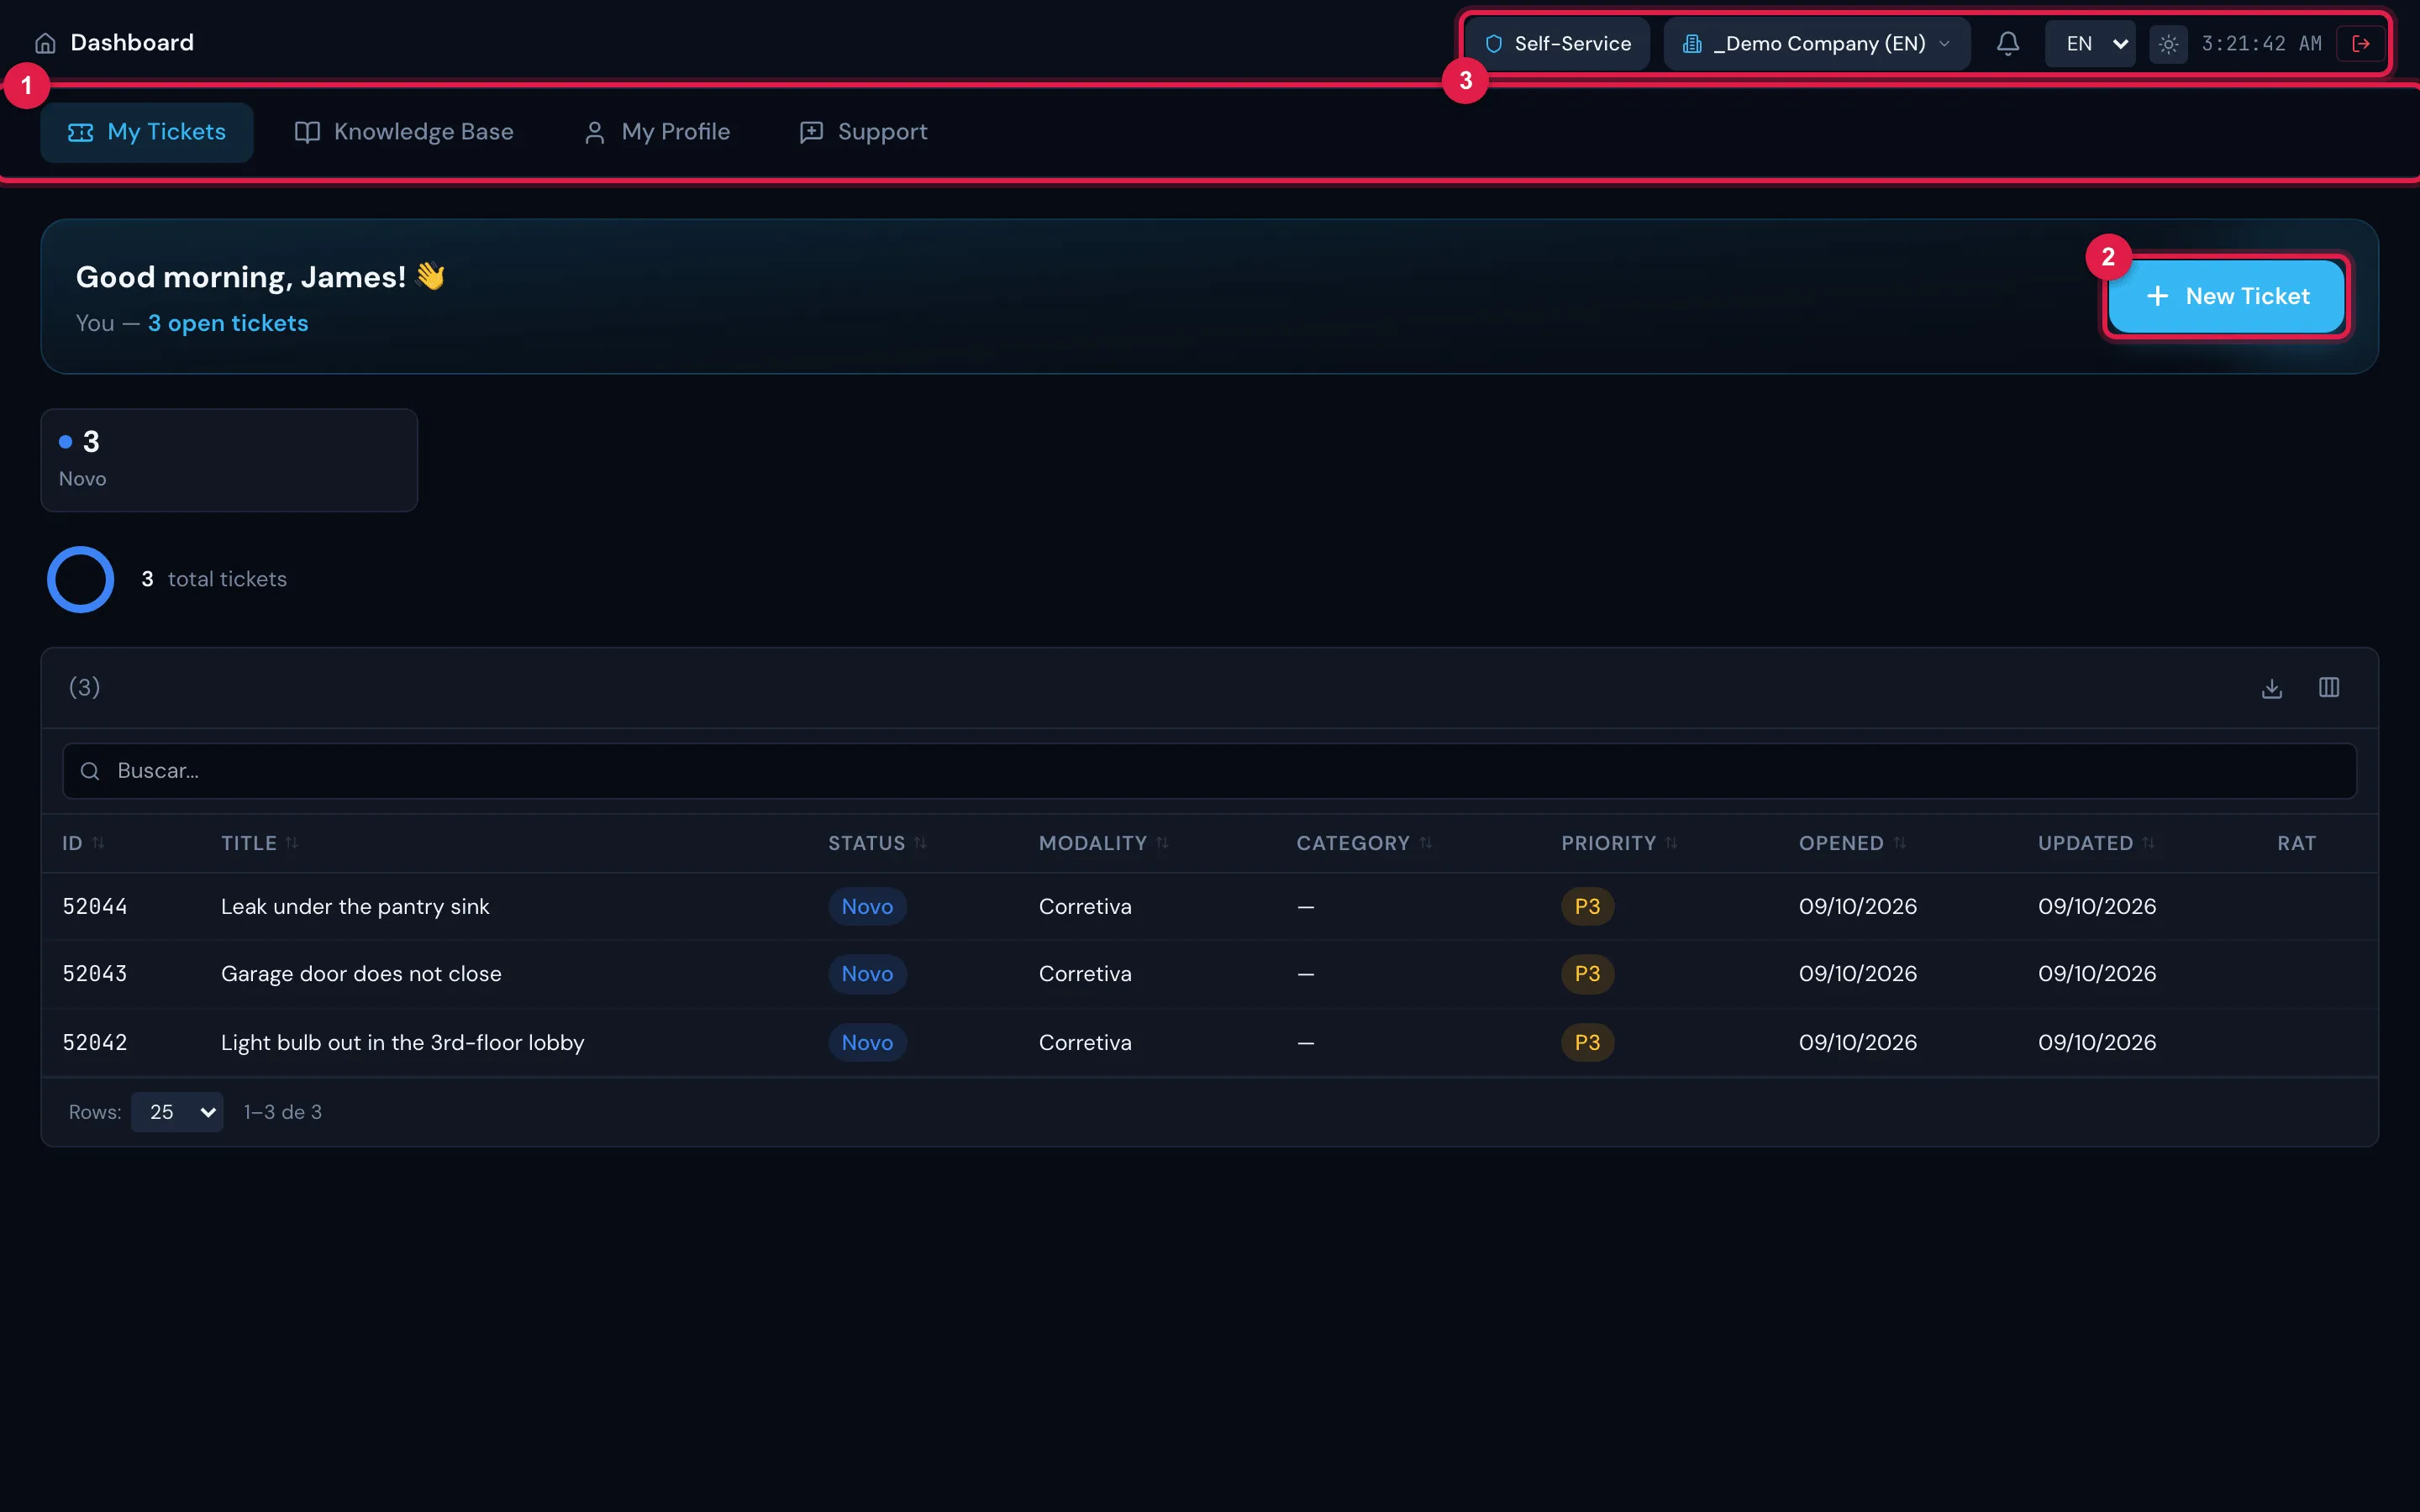Toggle light theme sun icon

coord(2167,44)
